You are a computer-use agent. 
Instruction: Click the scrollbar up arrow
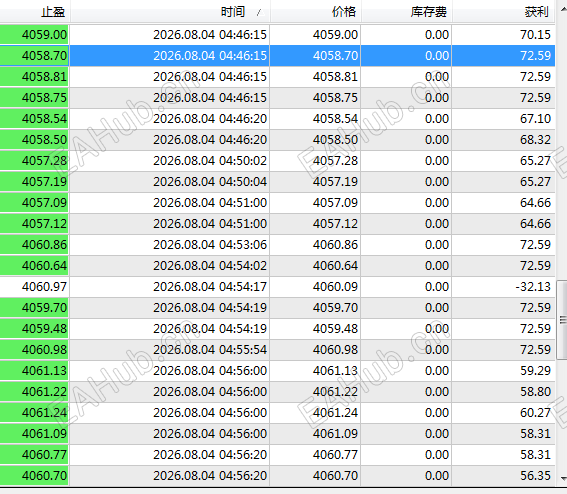[563, 8]
